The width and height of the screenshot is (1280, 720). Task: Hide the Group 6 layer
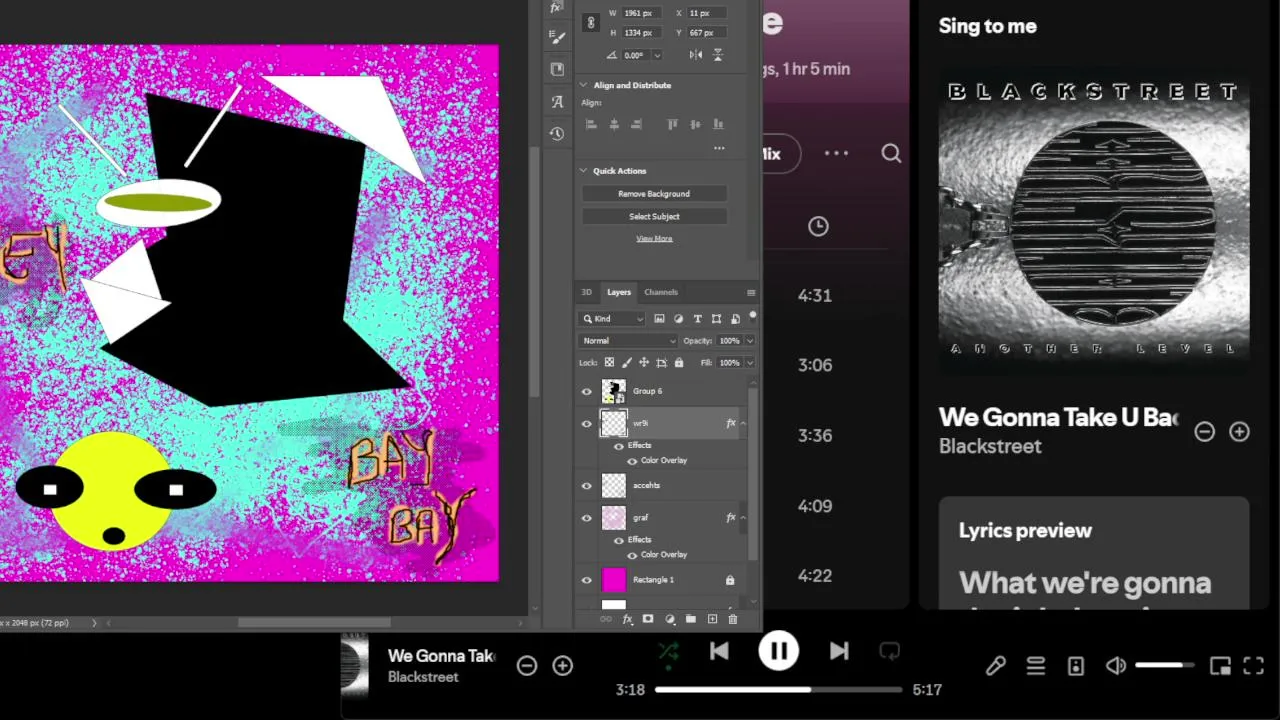(587, 391)
